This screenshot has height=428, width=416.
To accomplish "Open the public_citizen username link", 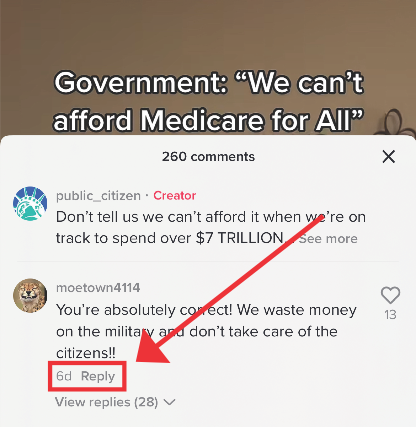I will click(x=98, y=196).
